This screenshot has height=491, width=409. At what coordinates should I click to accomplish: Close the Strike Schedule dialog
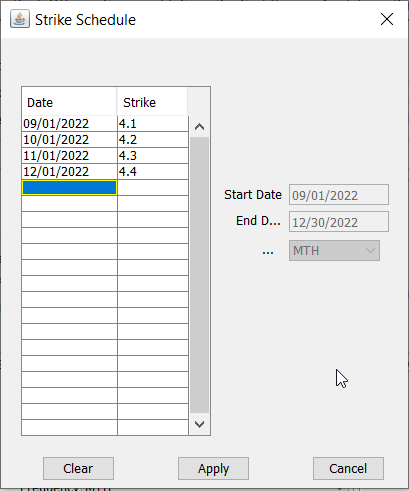387,19
